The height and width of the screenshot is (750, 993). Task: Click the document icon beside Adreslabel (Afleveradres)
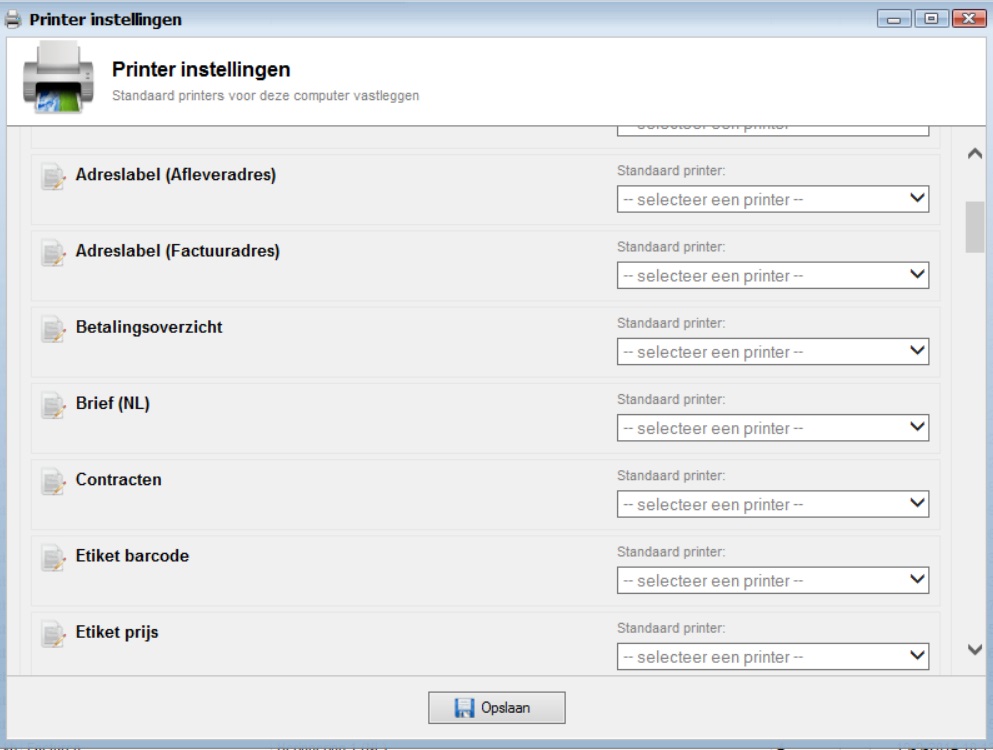[x=52, y=178]
